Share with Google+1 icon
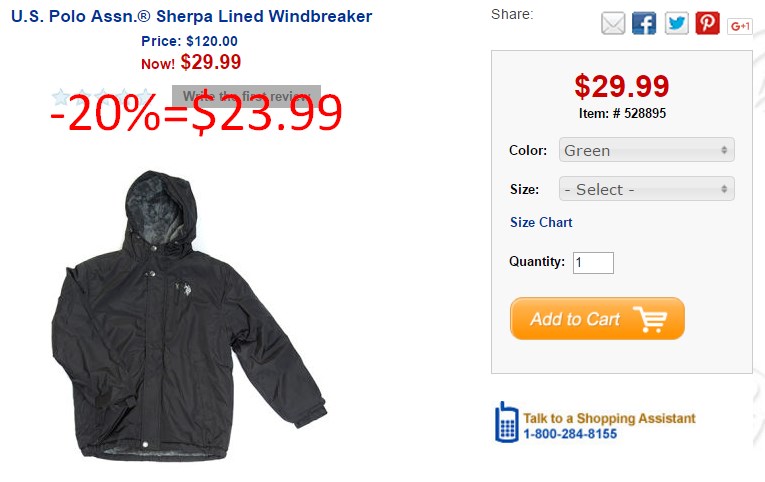The height and width of the screenshot is (482, 765). tap(740, 26)
